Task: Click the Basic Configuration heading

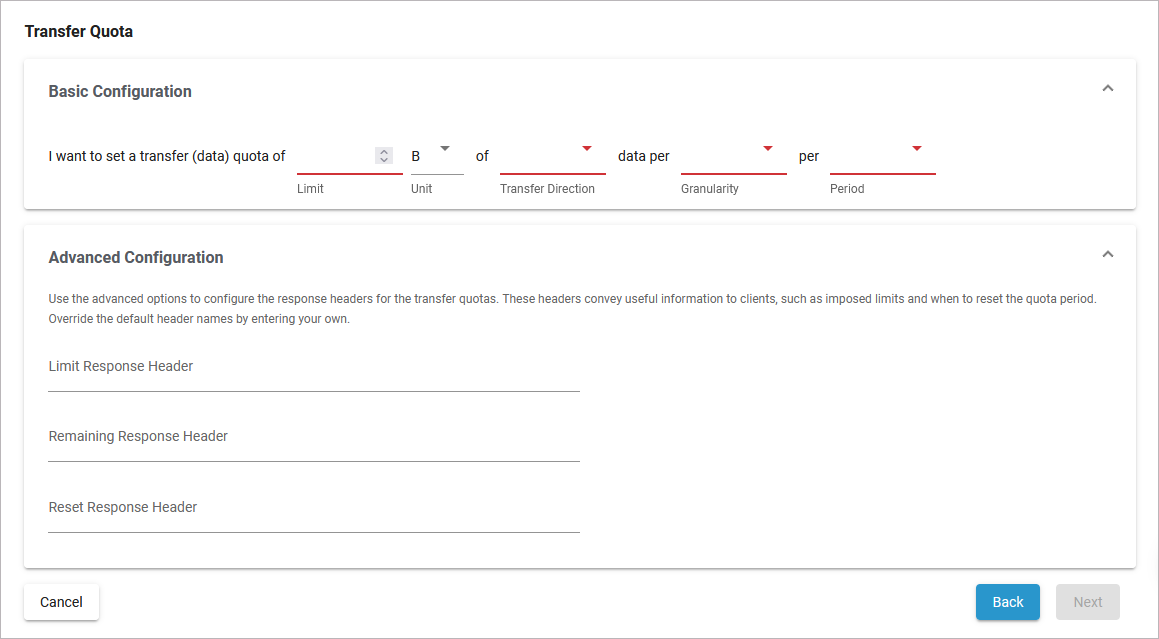Action: pos(120,92)
